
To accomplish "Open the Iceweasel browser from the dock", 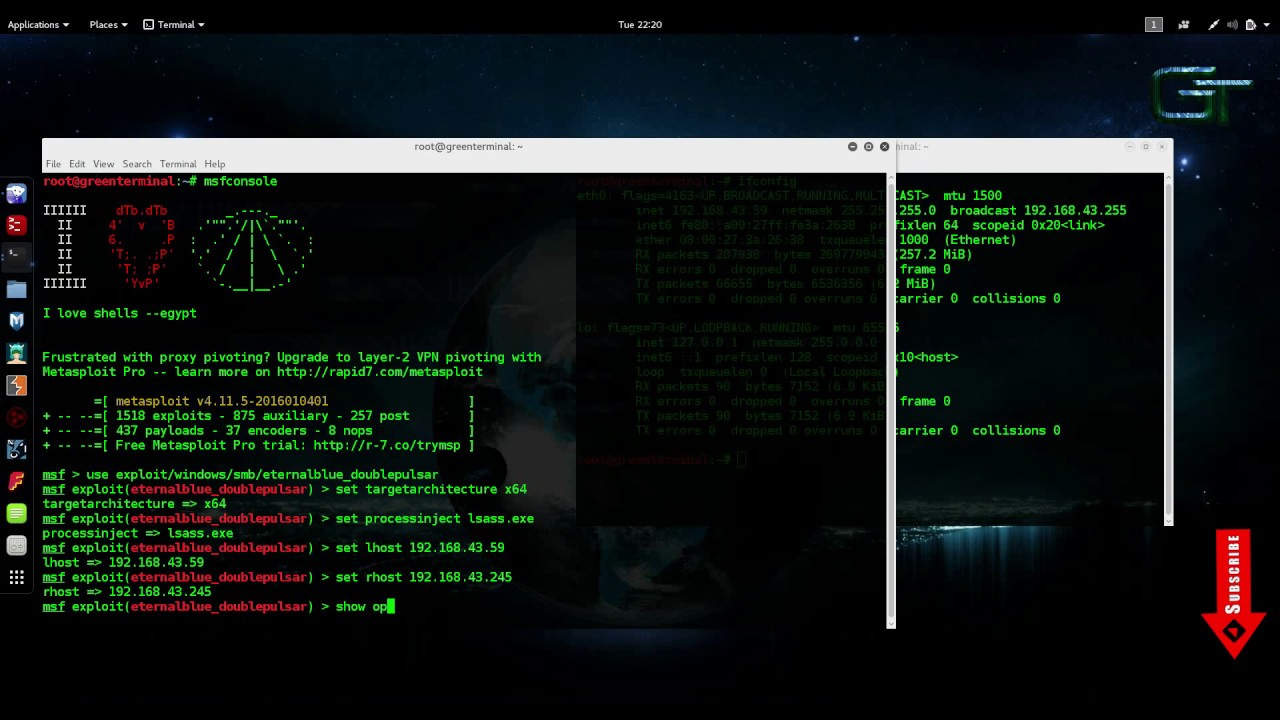I will click(x=16, y=194).
